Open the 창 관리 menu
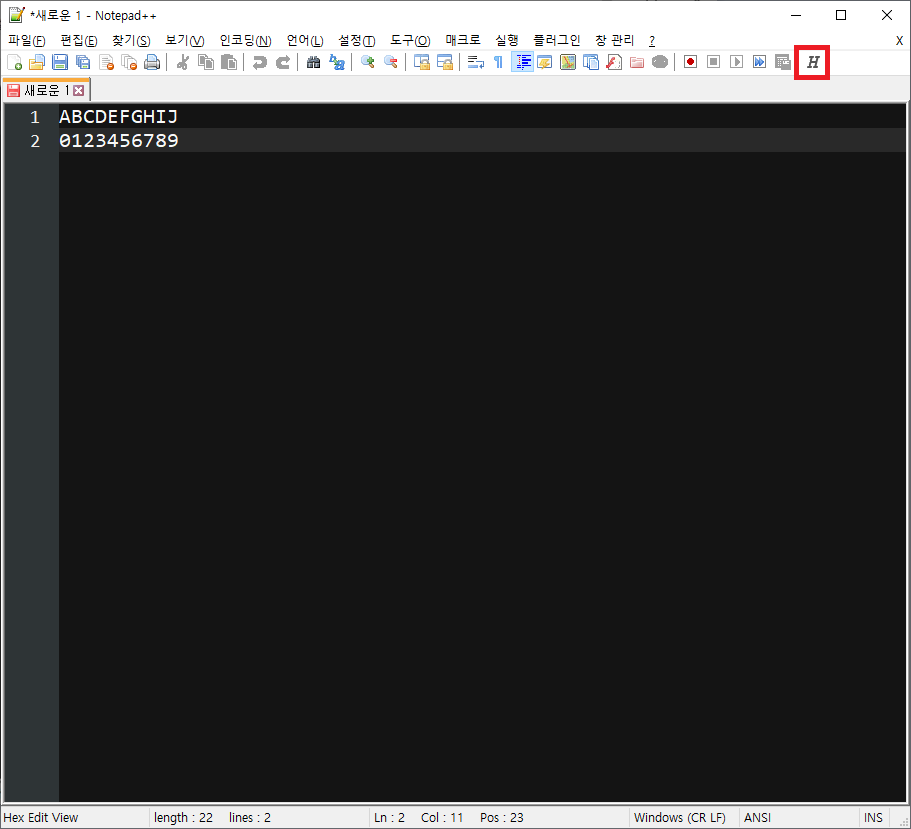 [x=615, y=41]
